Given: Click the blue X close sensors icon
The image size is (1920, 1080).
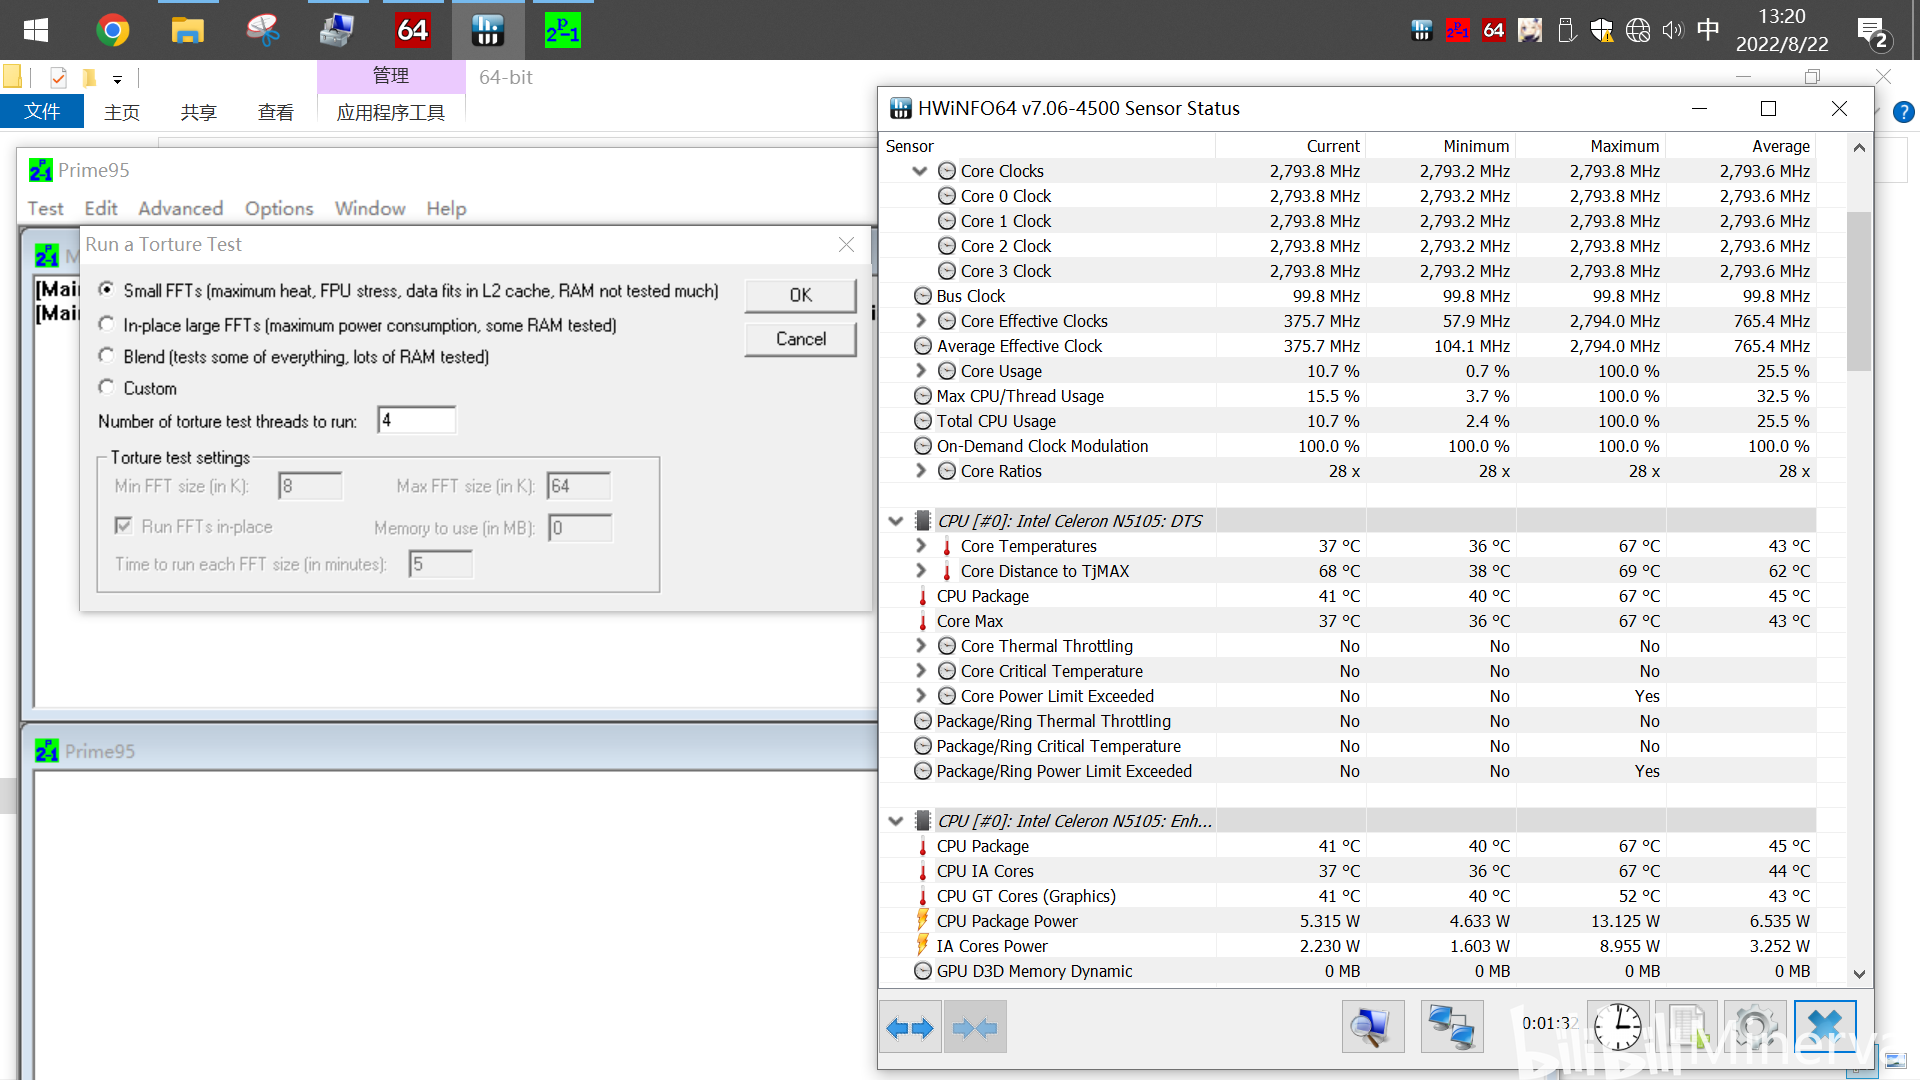Looking at the screenshot, I should point(1825,1027).
